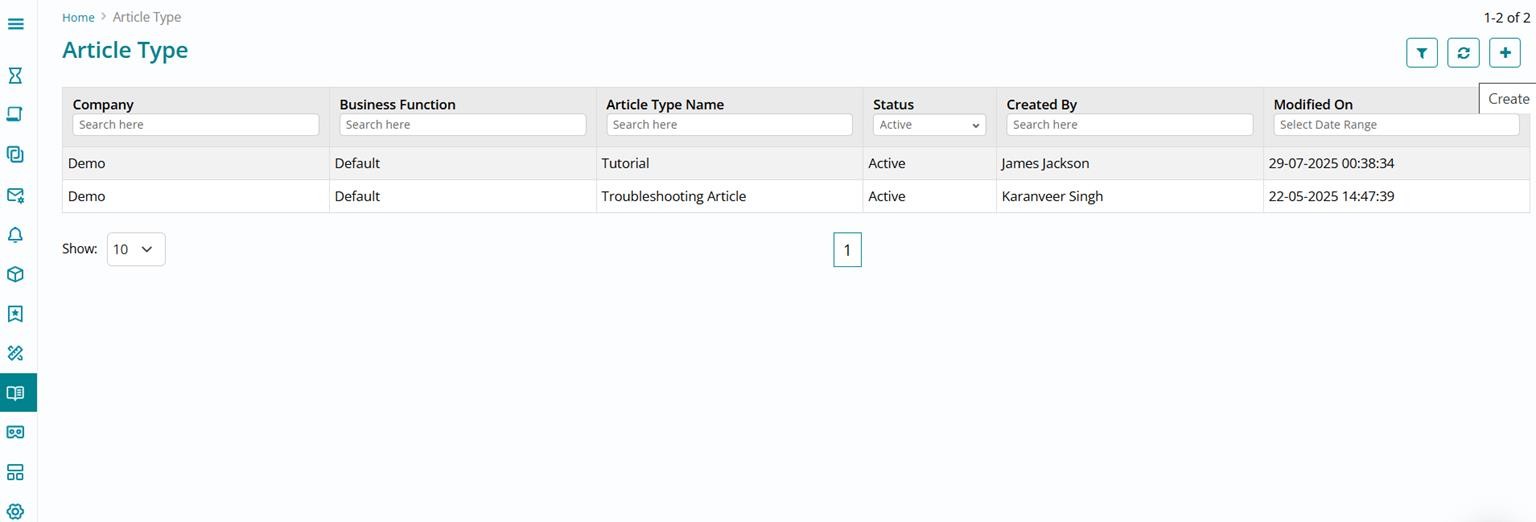Click the hourglass sidebar icon
Image resolution: width=1536 pixels, height=522 pixels.
pos(15,75)
